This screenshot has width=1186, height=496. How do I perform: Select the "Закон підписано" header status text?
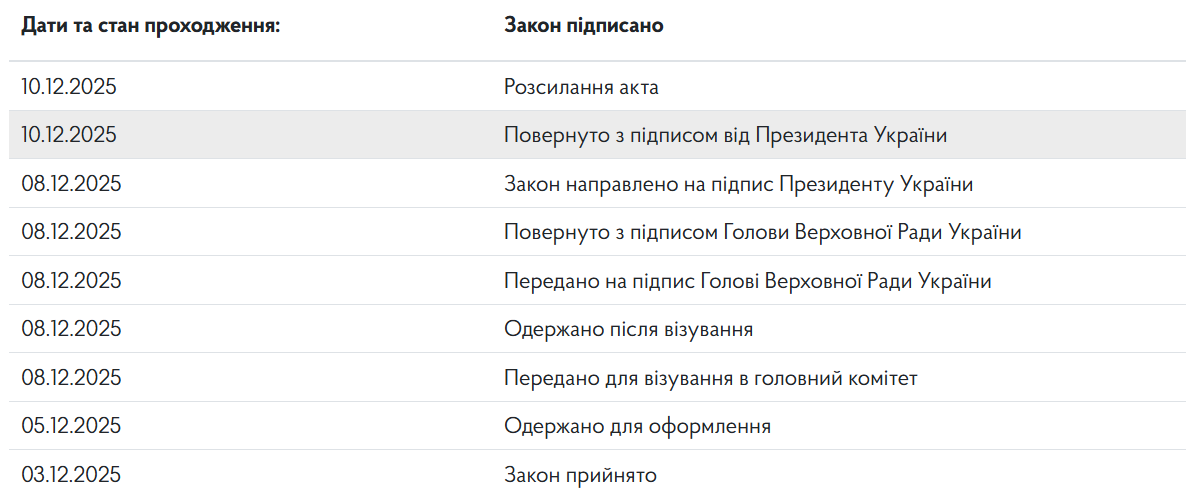pos(583,25)
